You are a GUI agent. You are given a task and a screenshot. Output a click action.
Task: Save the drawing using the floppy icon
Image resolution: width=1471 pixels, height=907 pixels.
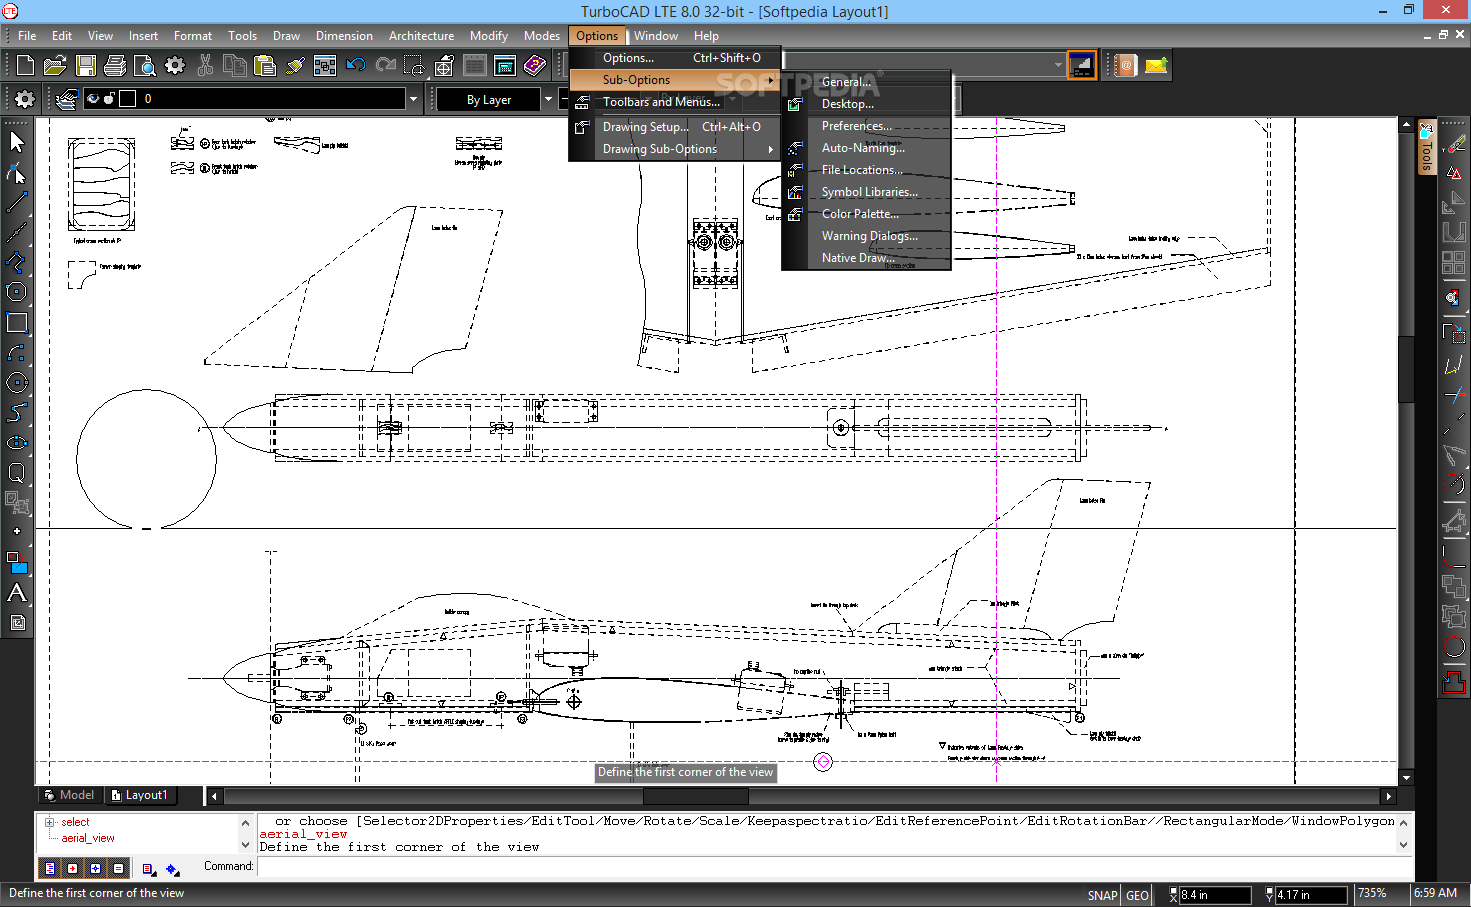(x=85, y=66)
